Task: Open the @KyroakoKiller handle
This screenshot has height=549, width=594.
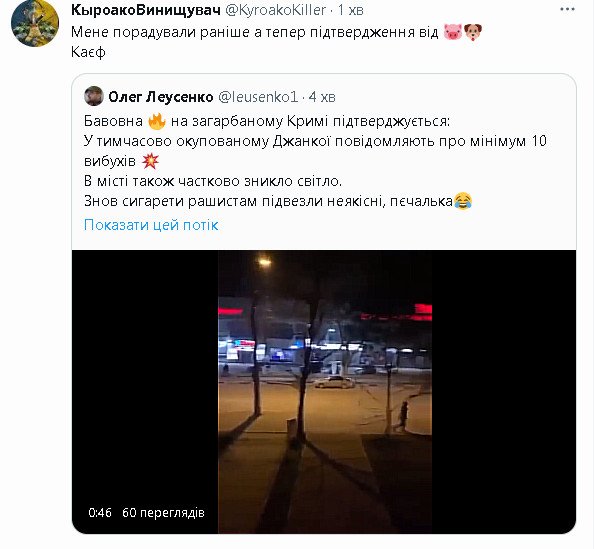Action: tap(275, 10)
